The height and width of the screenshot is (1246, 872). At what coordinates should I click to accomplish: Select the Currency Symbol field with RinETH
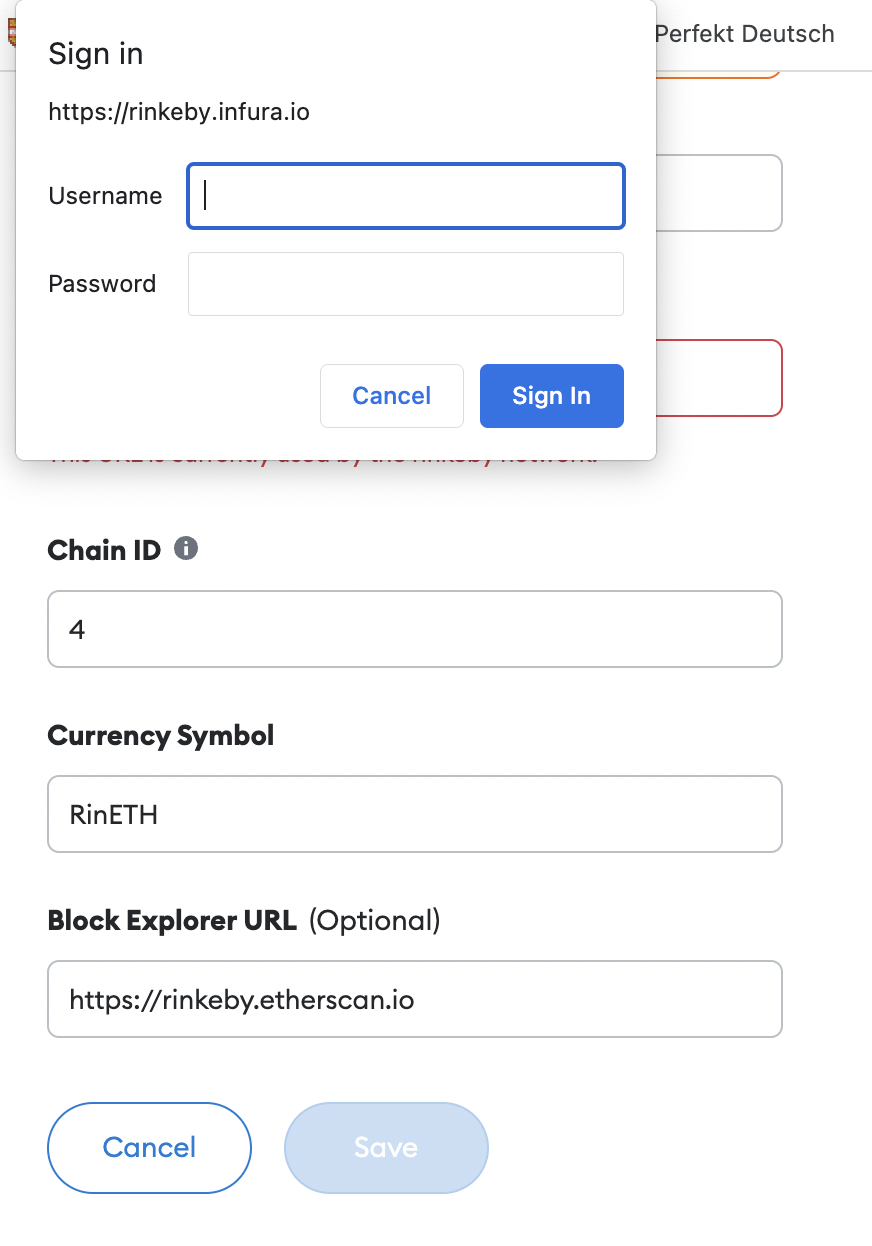pyautogui.click(x=414, y=814)
